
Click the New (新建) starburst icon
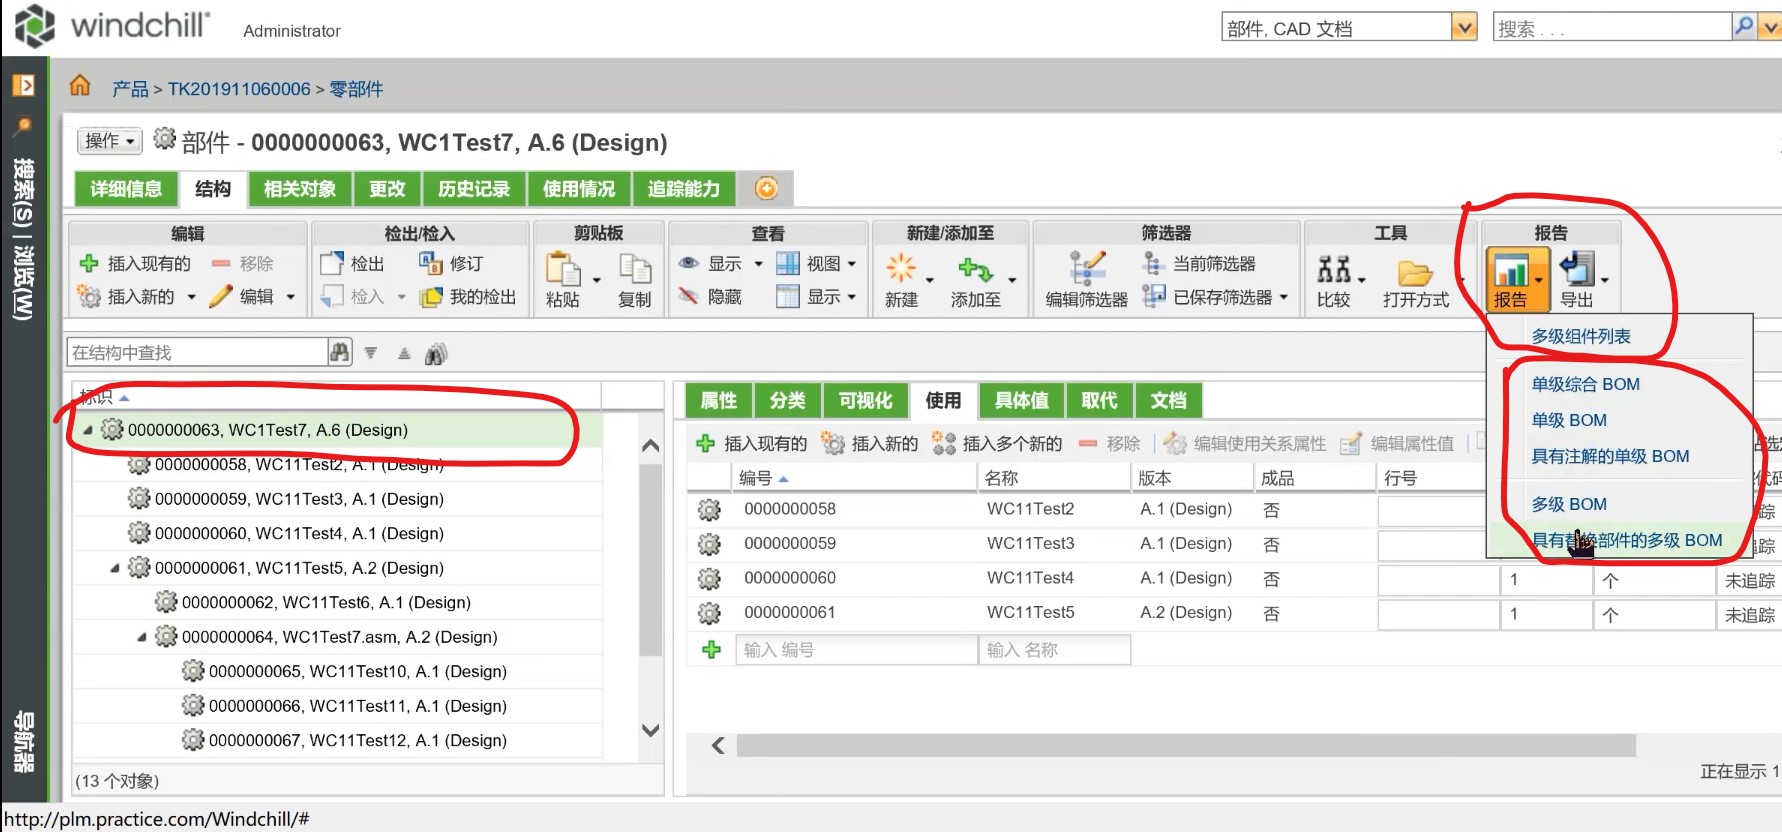pos(901,268)
